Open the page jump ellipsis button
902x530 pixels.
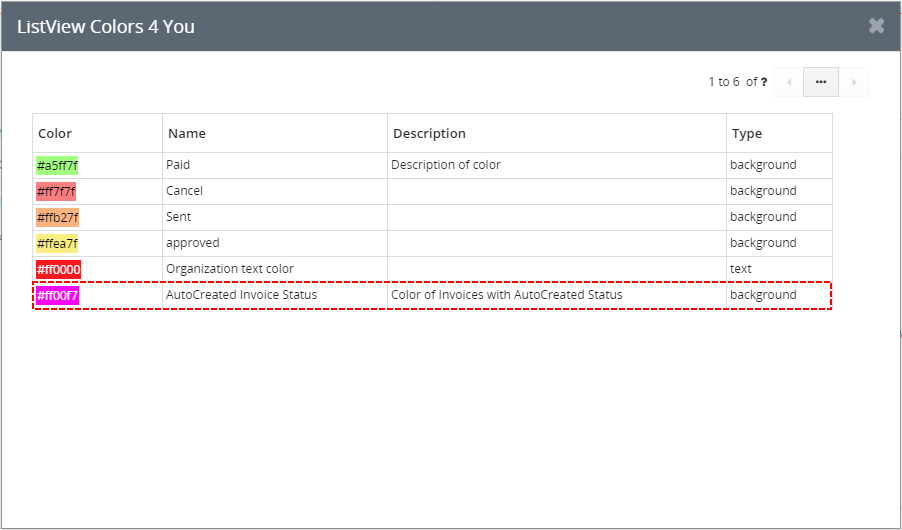click(821, 82)
